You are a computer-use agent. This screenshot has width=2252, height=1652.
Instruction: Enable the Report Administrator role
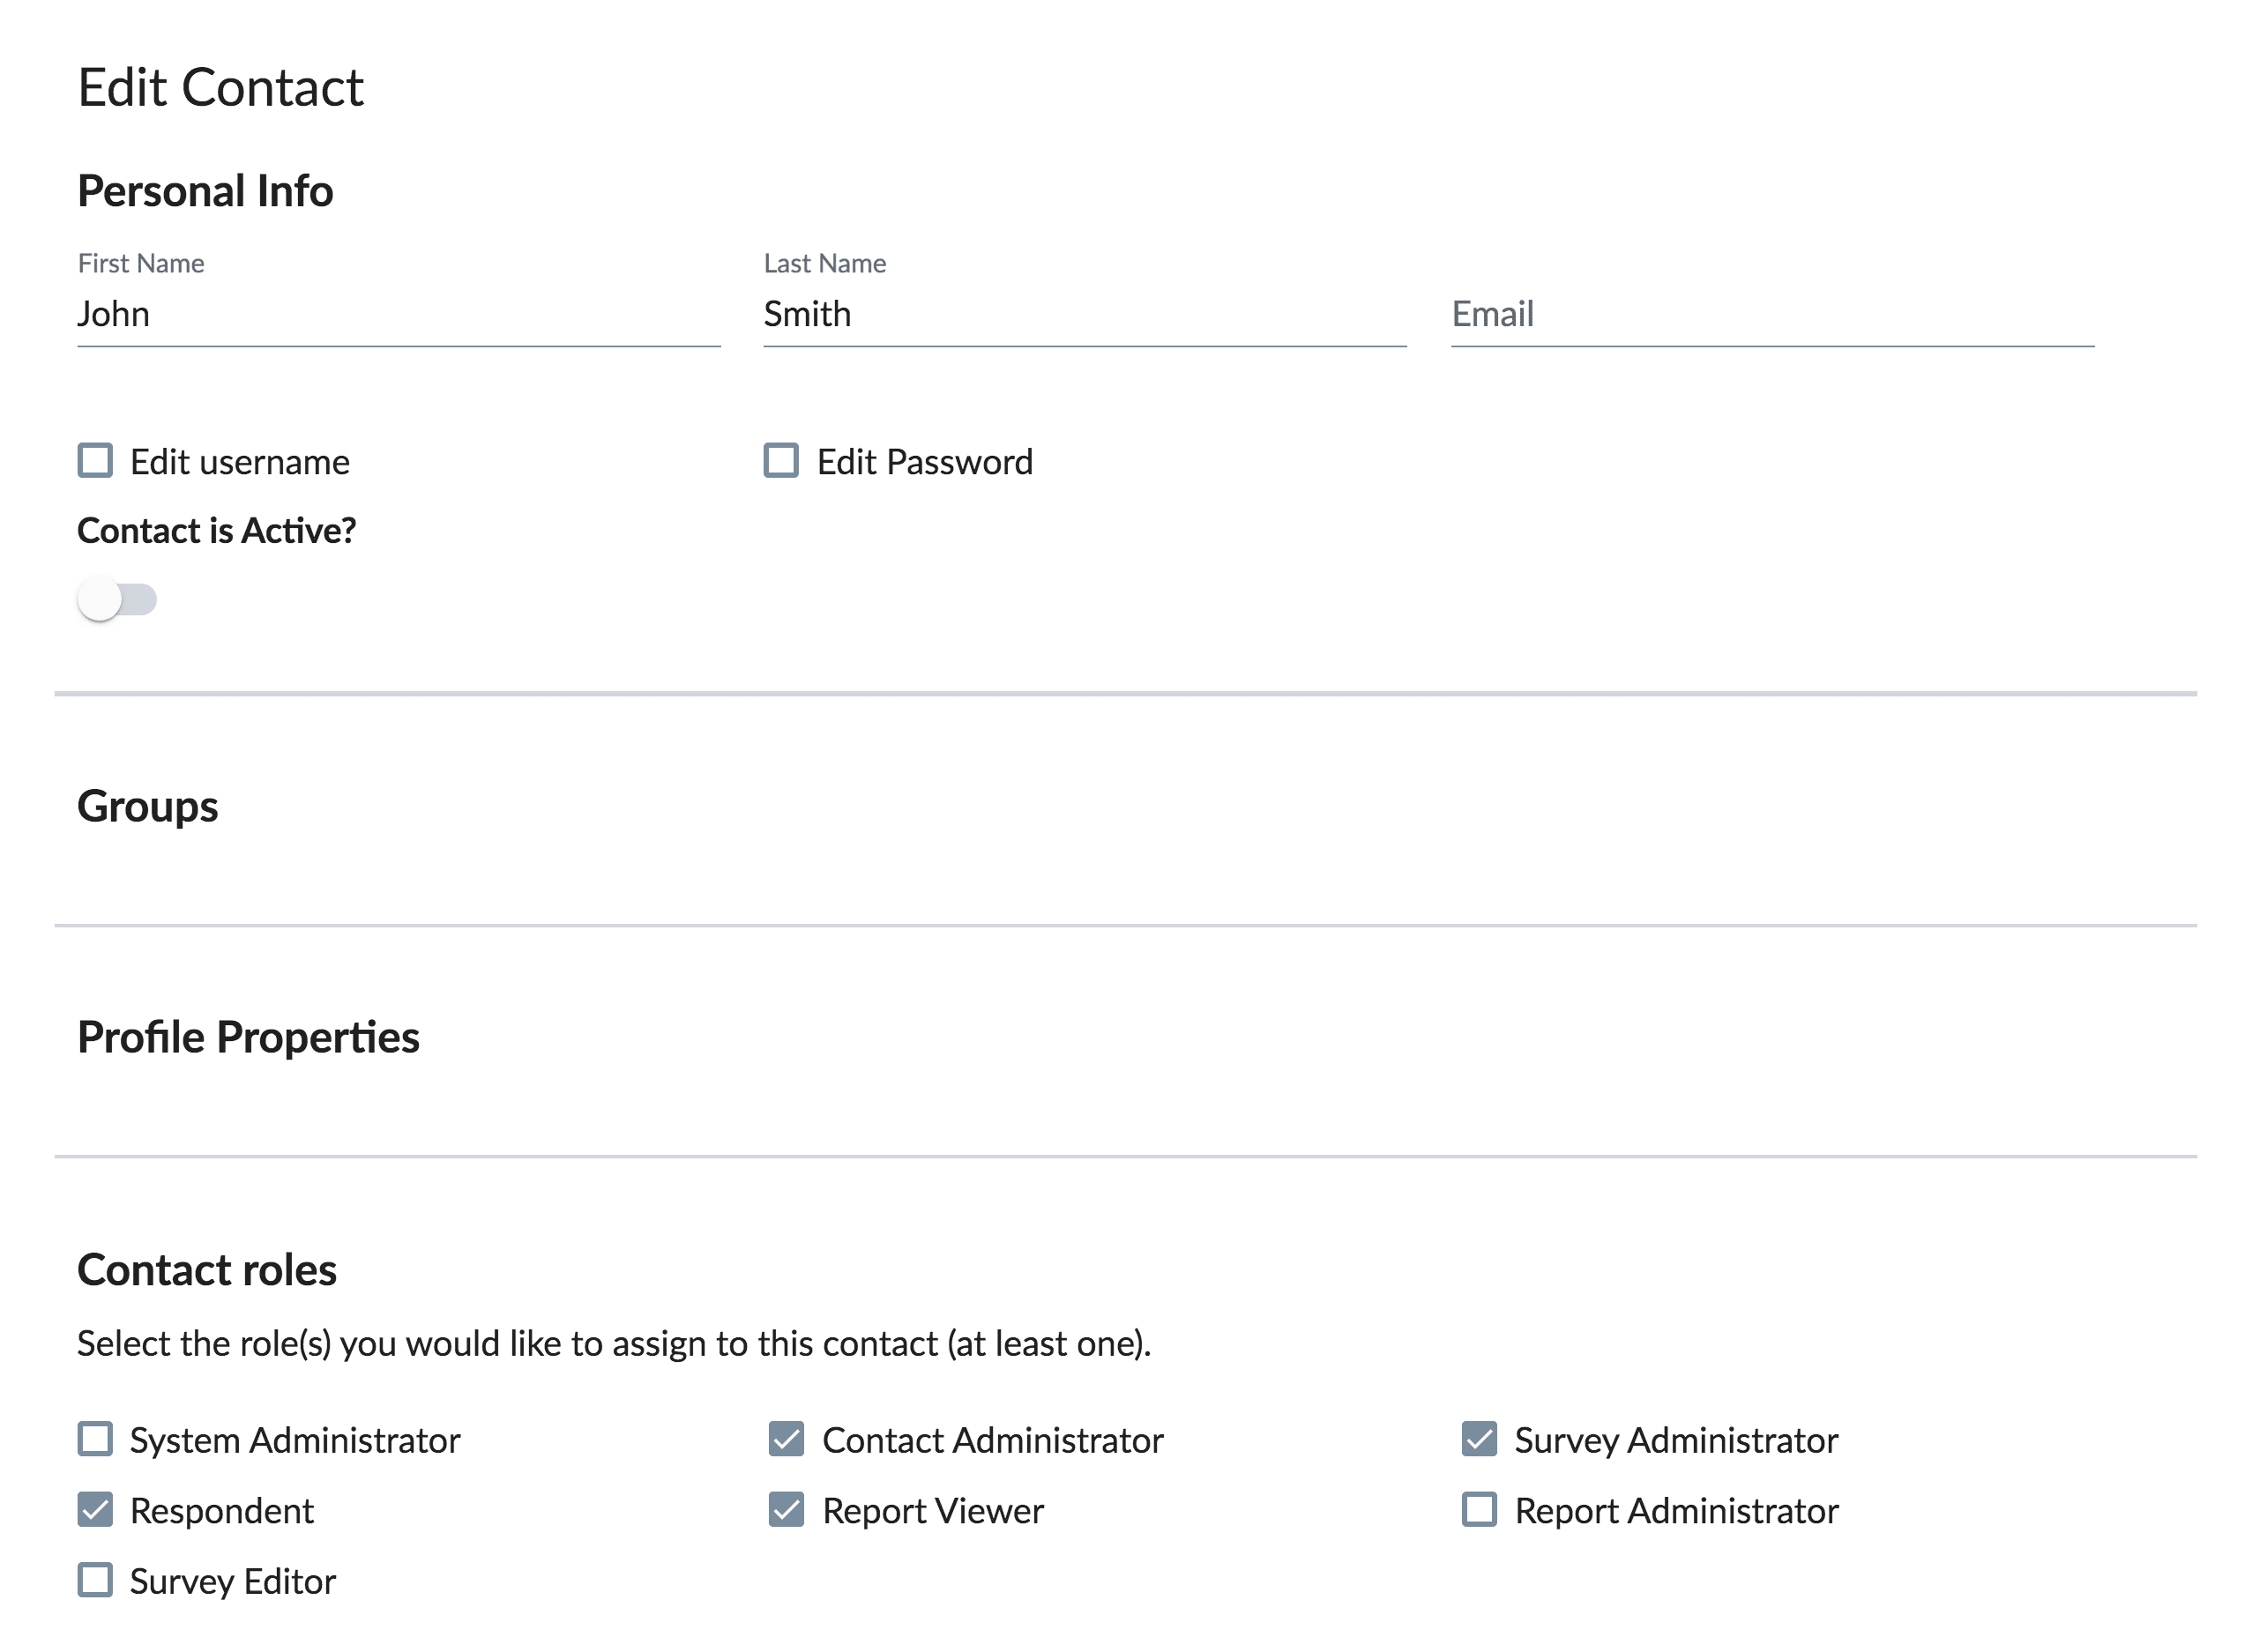point(1479,1509)
